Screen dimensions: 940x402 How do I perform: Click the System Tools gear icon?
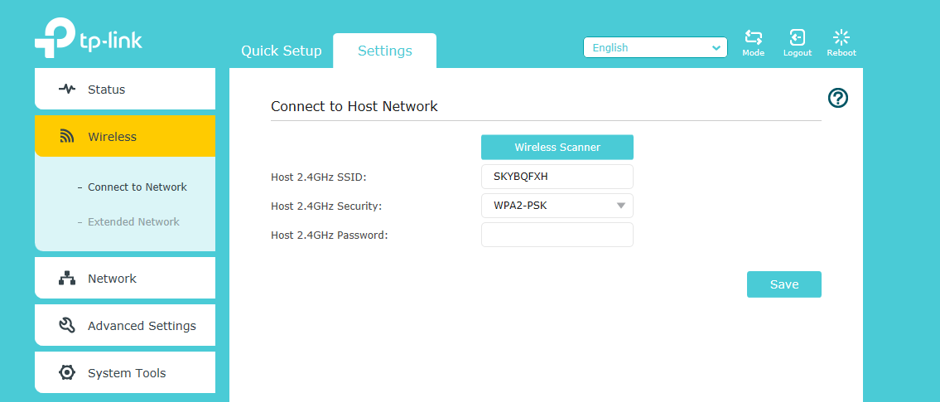tap(67, 373)
